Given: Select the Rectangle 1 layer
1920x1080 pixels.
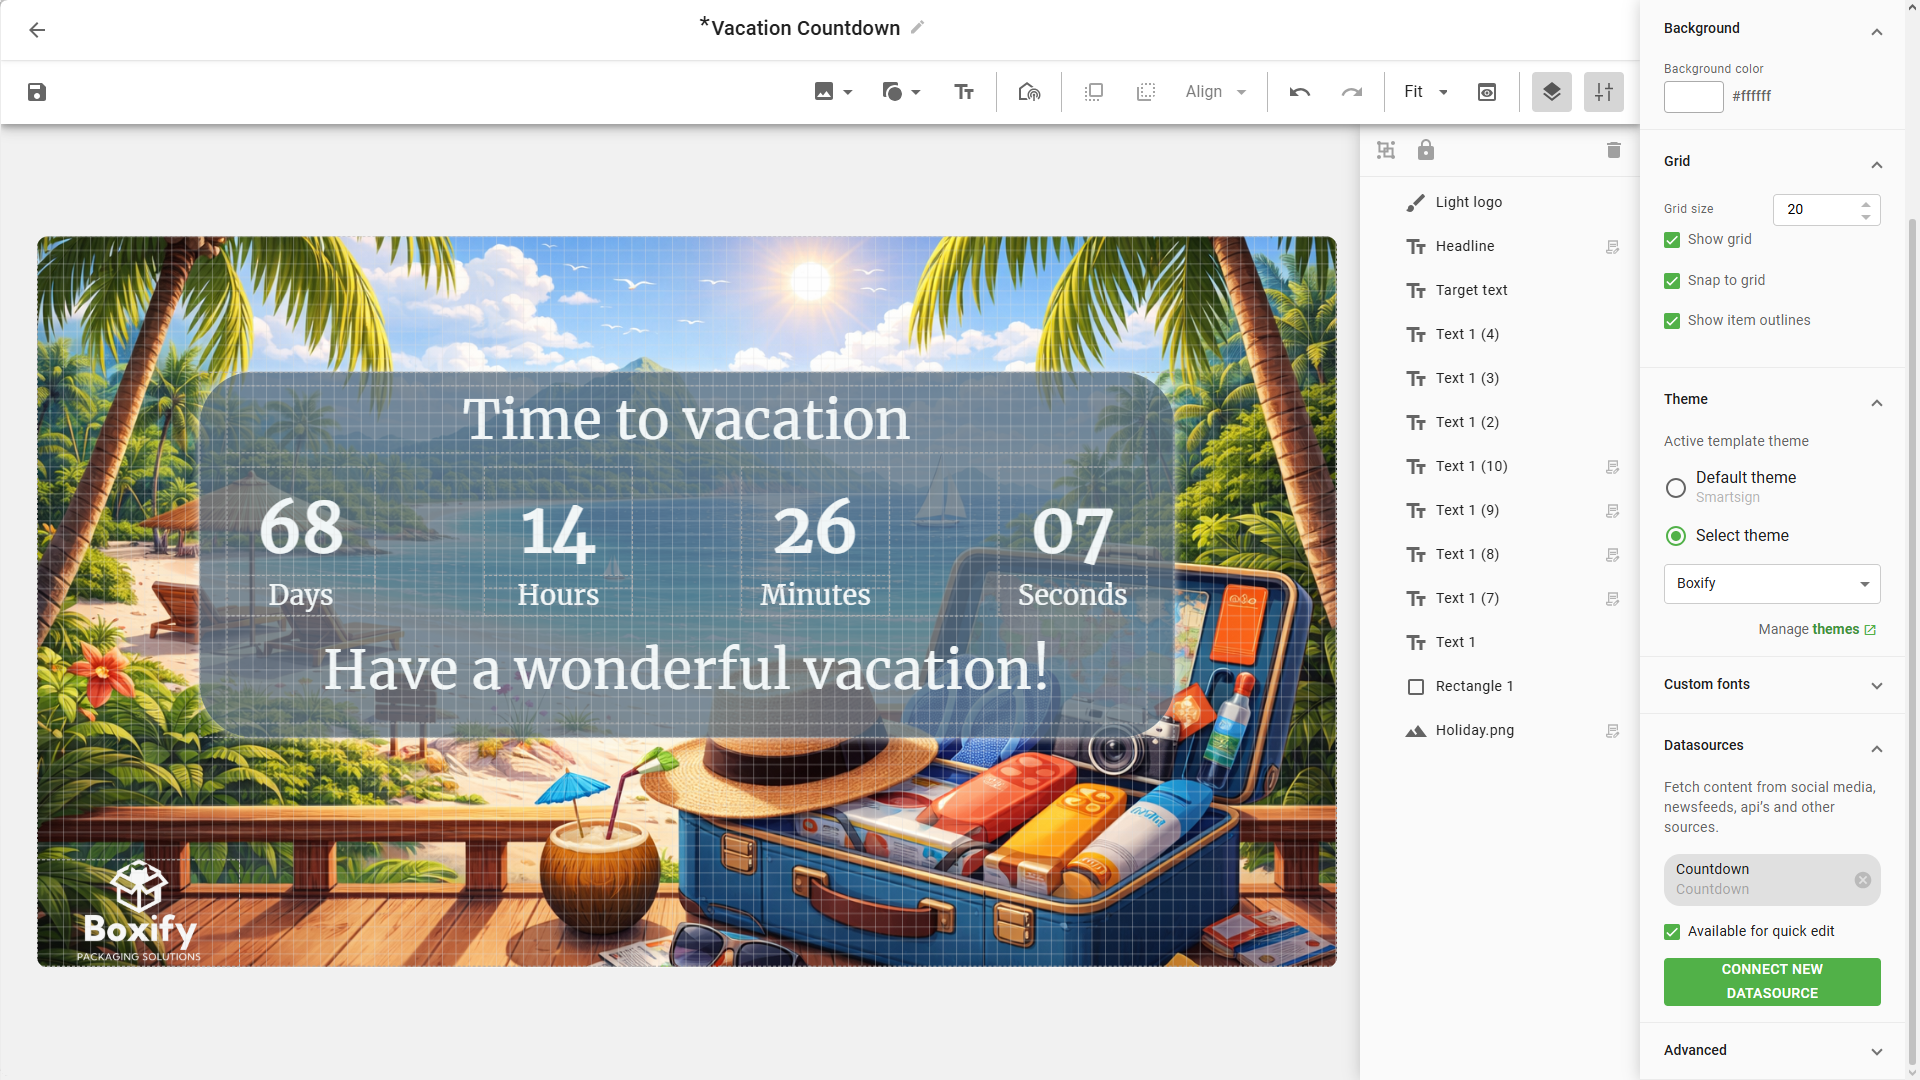Looking at the screenshot, I should coord(1474,686).
